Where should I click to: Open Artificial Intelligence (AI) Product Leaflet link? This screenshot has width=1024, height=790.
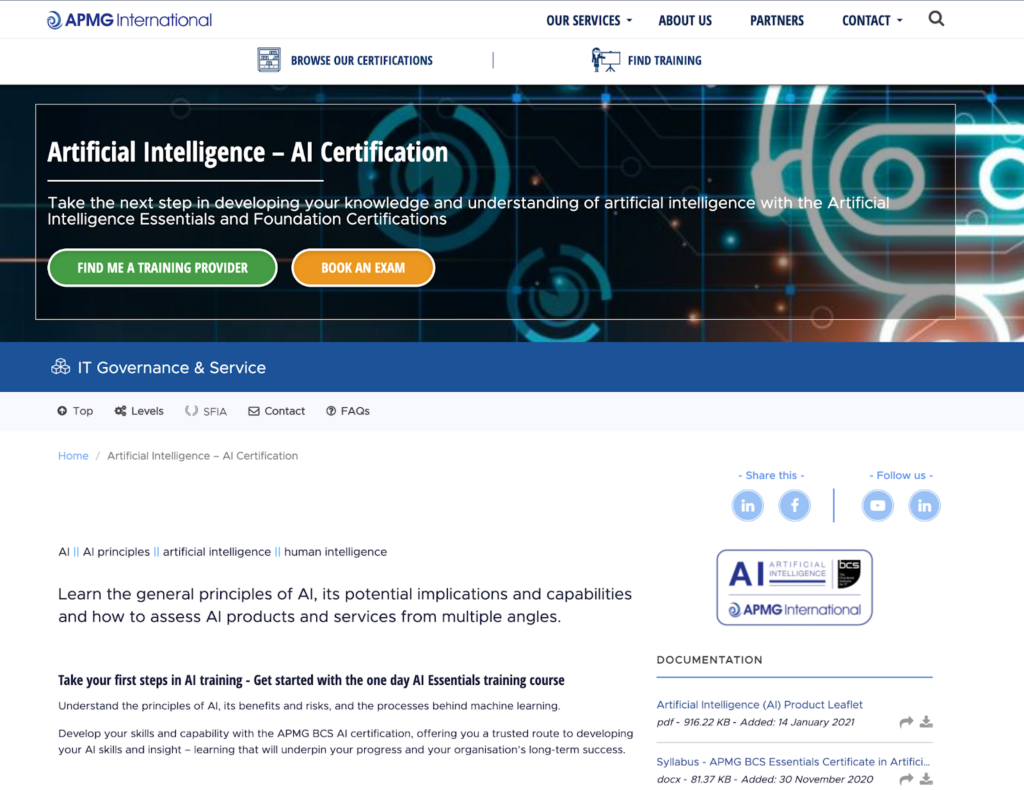pos(760,704)
